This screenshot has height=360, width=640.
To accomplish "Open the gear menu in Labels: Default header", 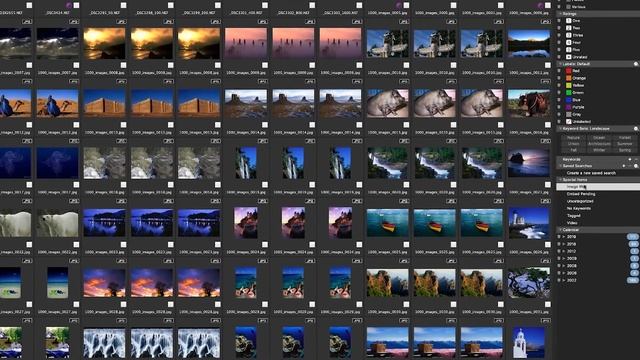I will click(x=636, y=64).
